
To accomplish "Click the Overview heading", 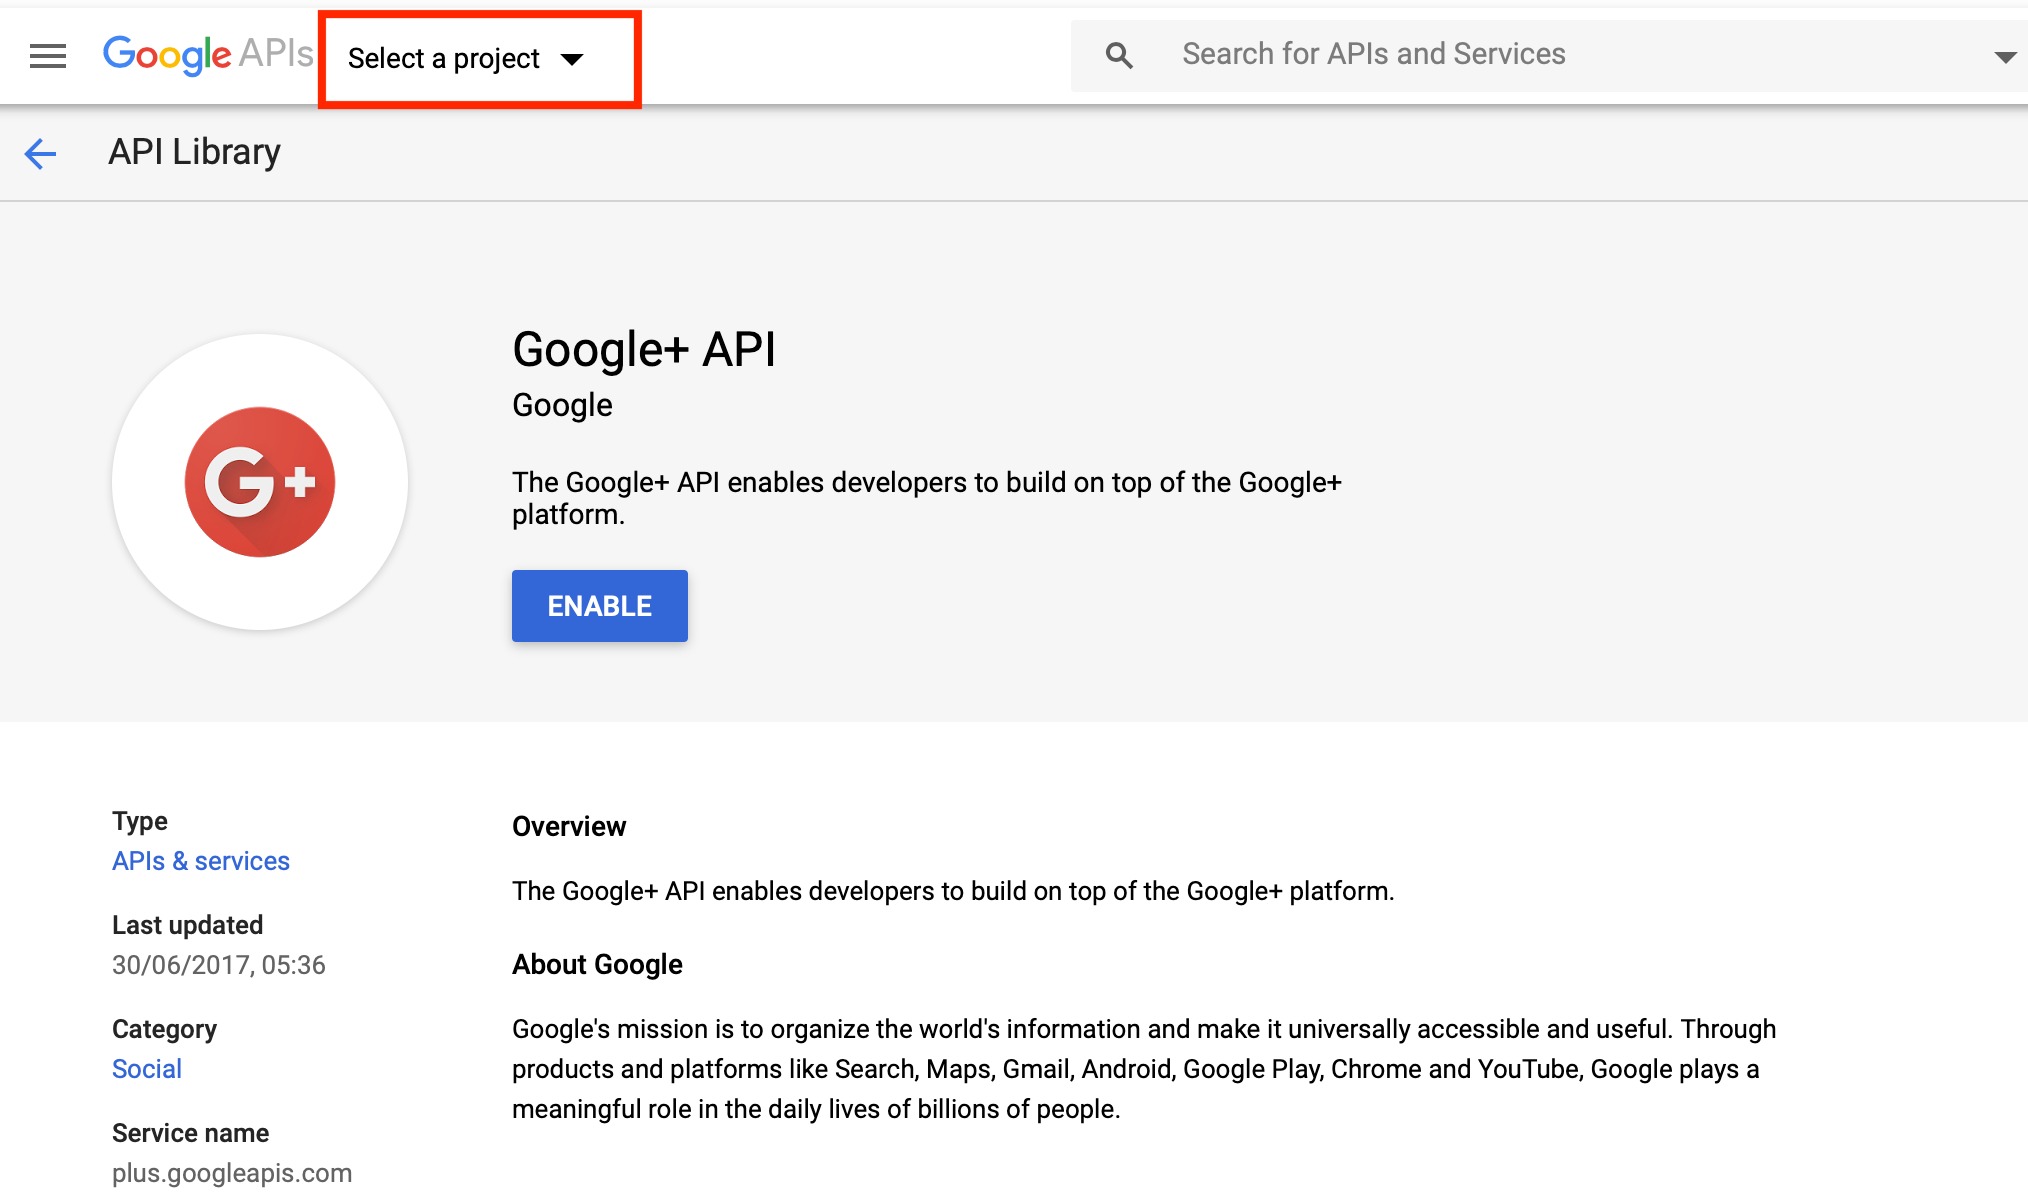I will click(x=569, y=826).
